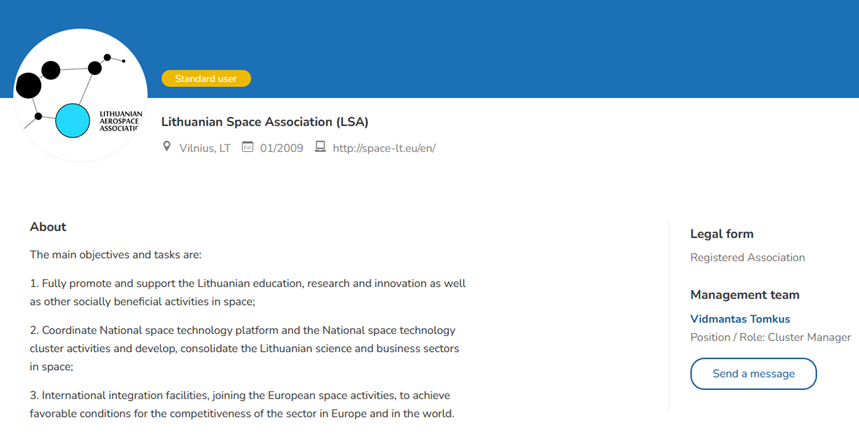Click the laptop website icon
859x441 pixels.
pos(320,148)
